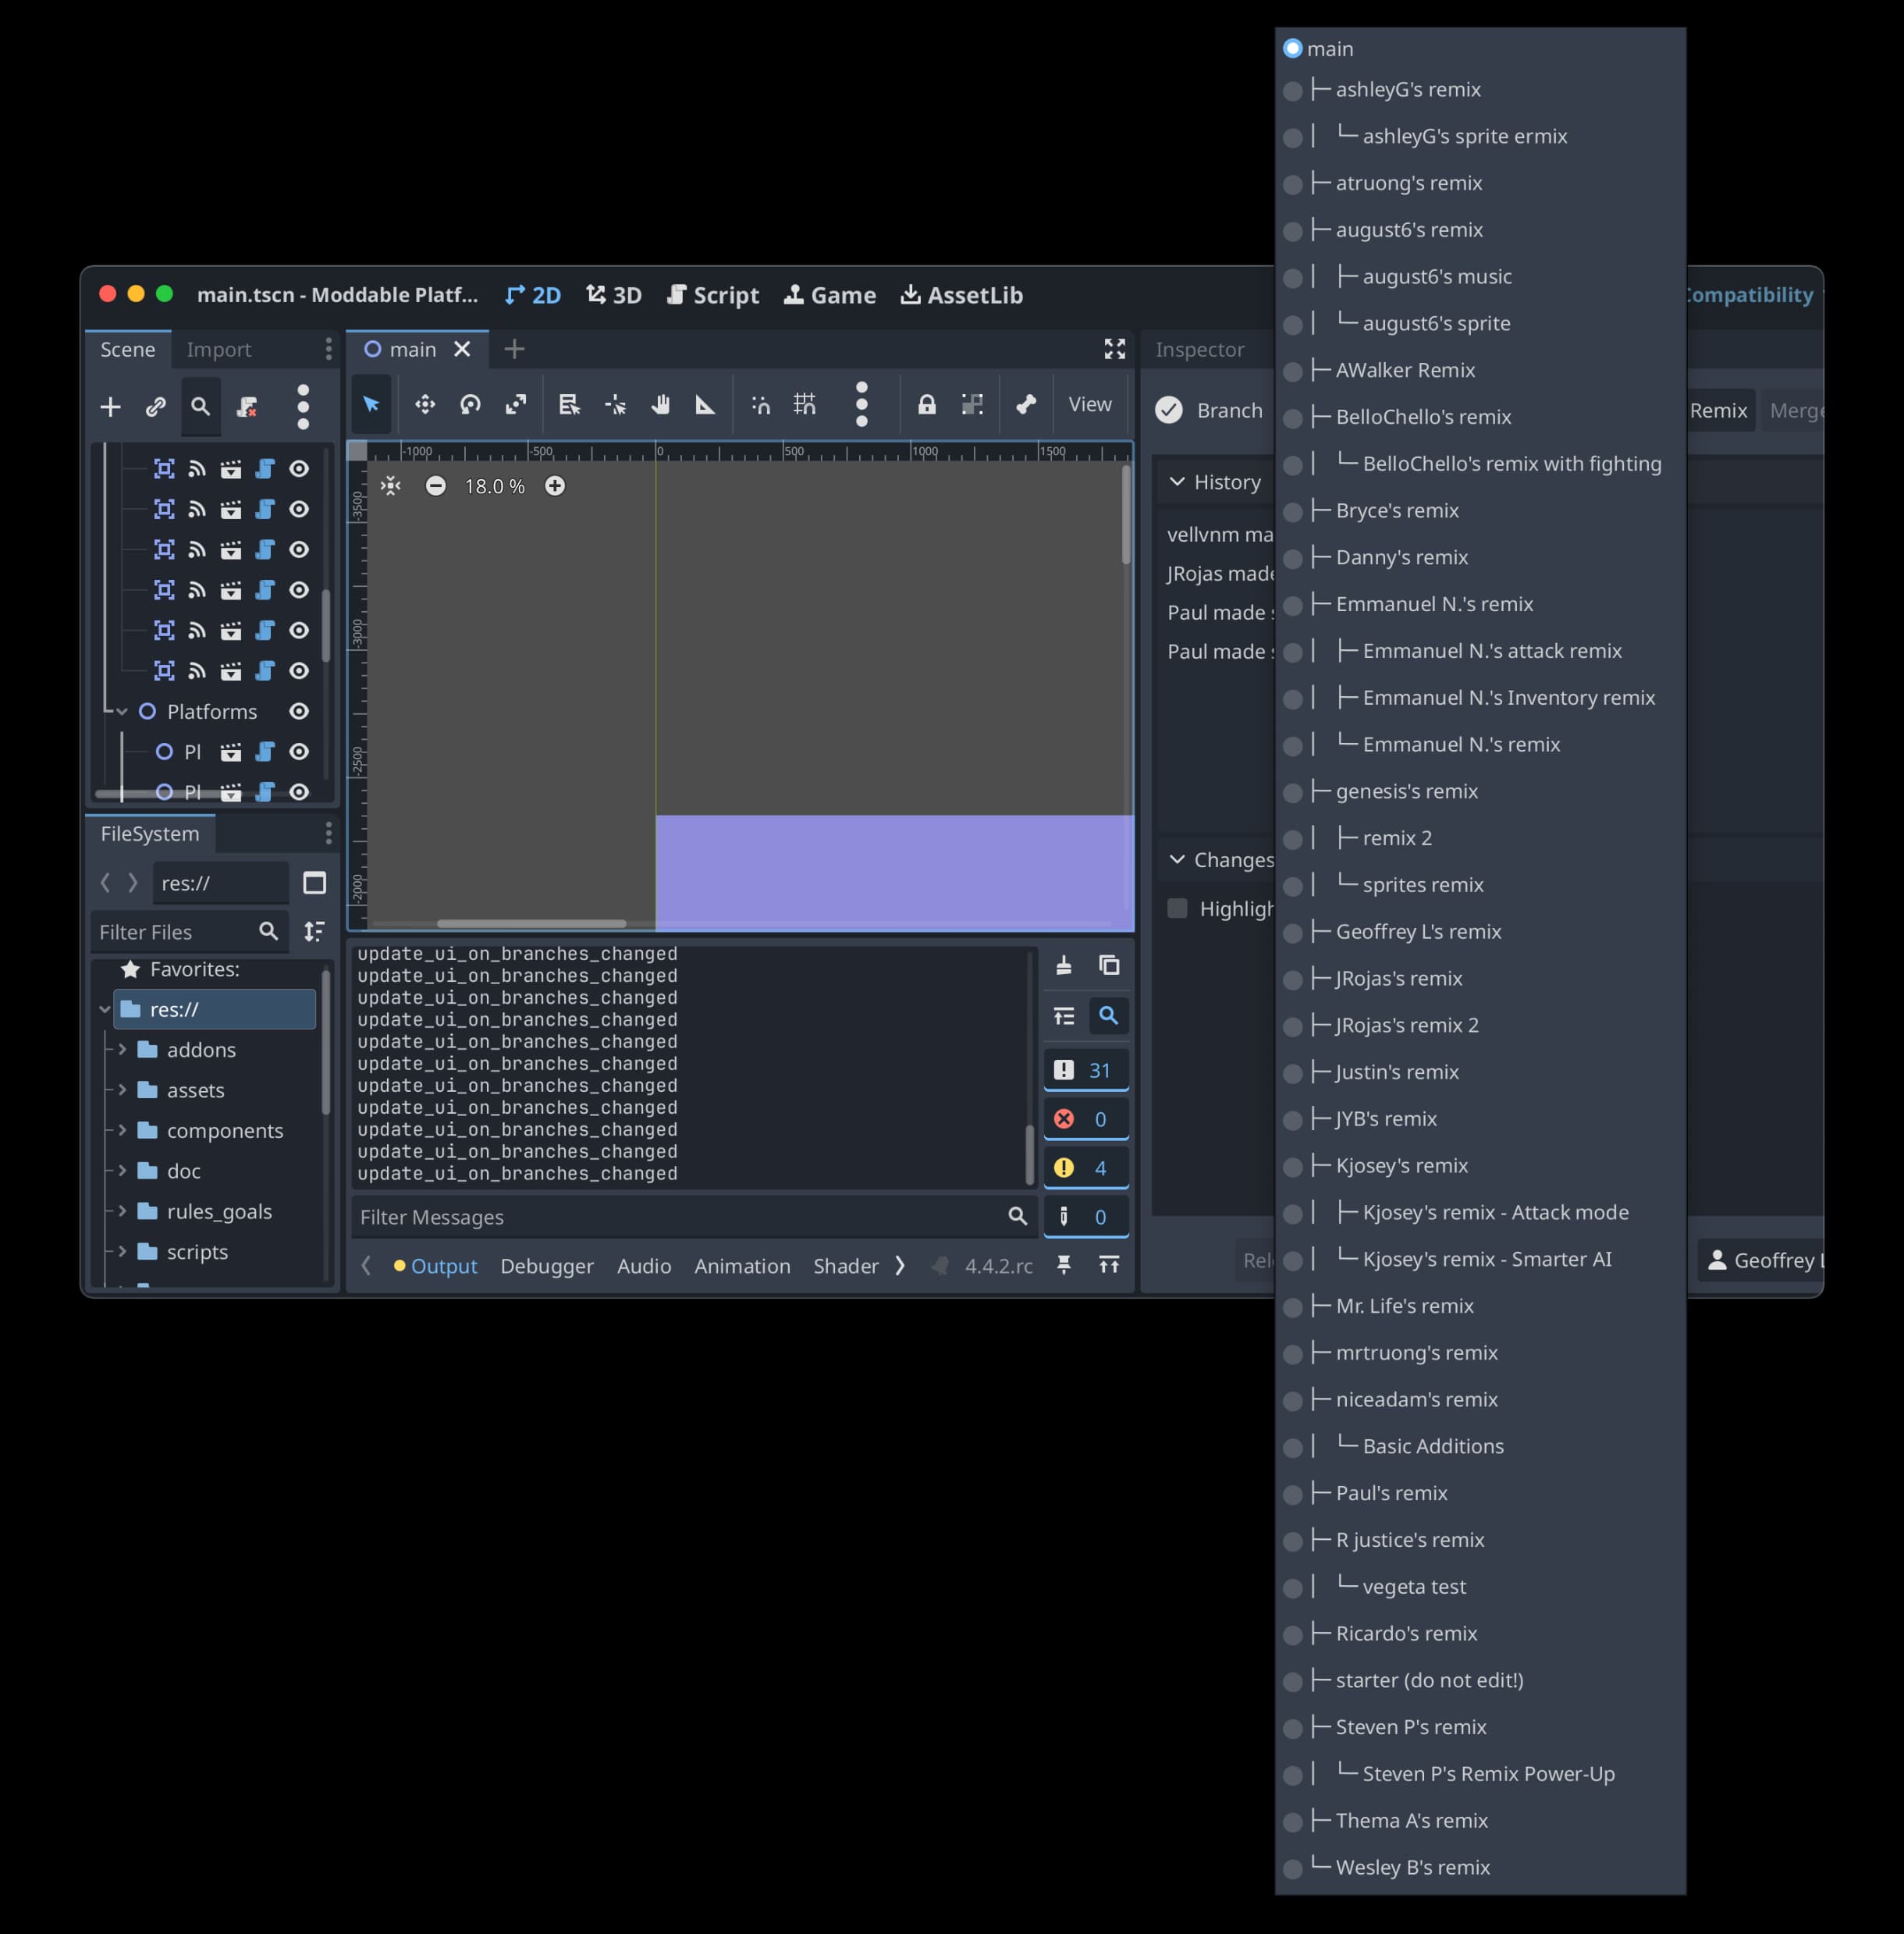Viewport: 1904px width, 1934px height.
Task: Click the 18.0 % zoom reset button
Action: pos(494,486)
